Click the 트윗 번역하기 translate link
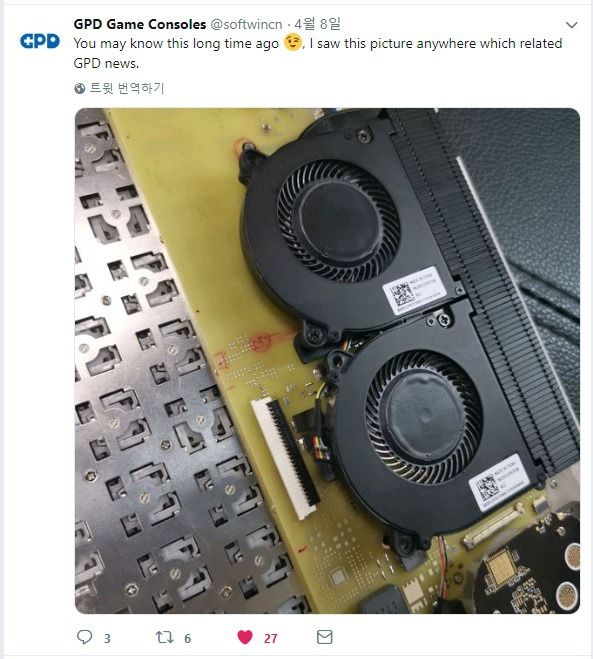This screenshot has width=593, height=659. [x=127, y=88]
